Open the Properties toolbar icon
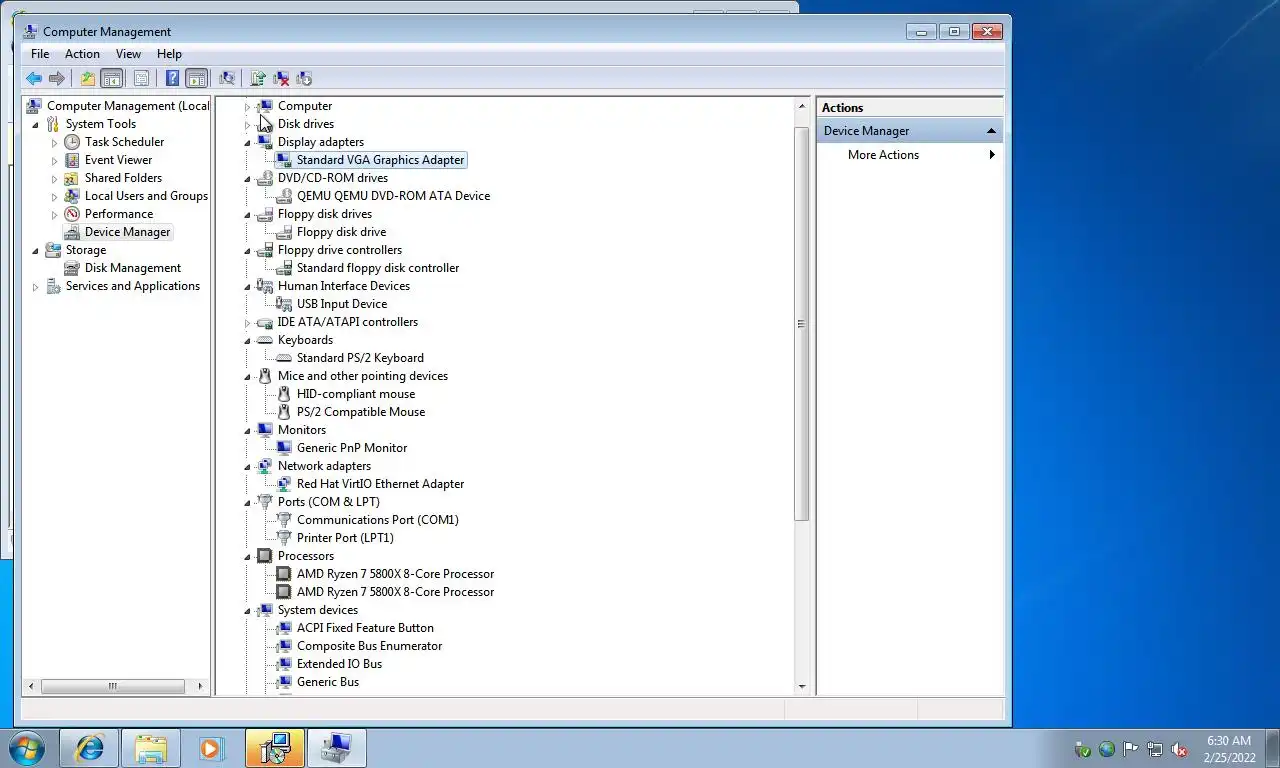1280x768 pixels. pyautogui.click(x=141, y=78)
